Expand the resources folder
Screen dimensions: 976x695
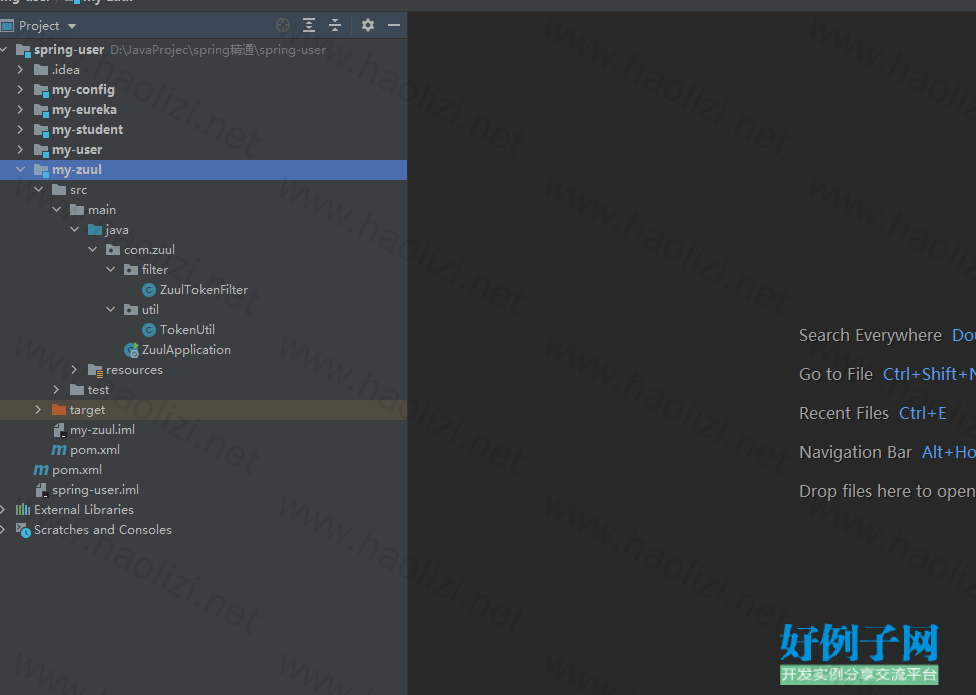74,370
